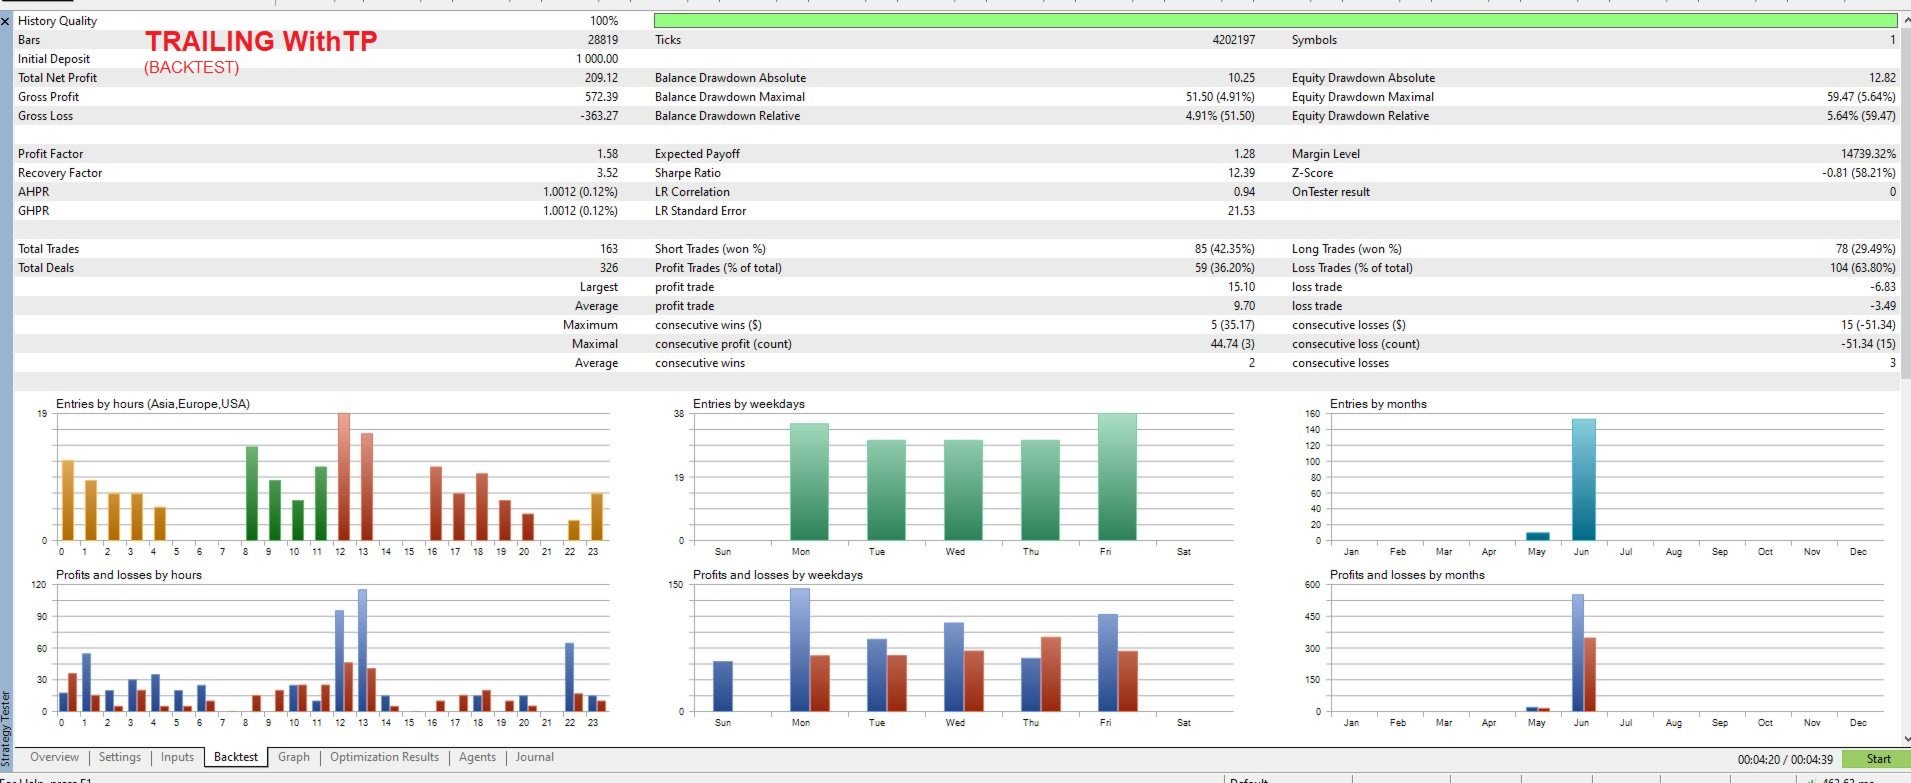Select the Gross Profit value 572.39
Screen dimensions: 1911x783
601,97
